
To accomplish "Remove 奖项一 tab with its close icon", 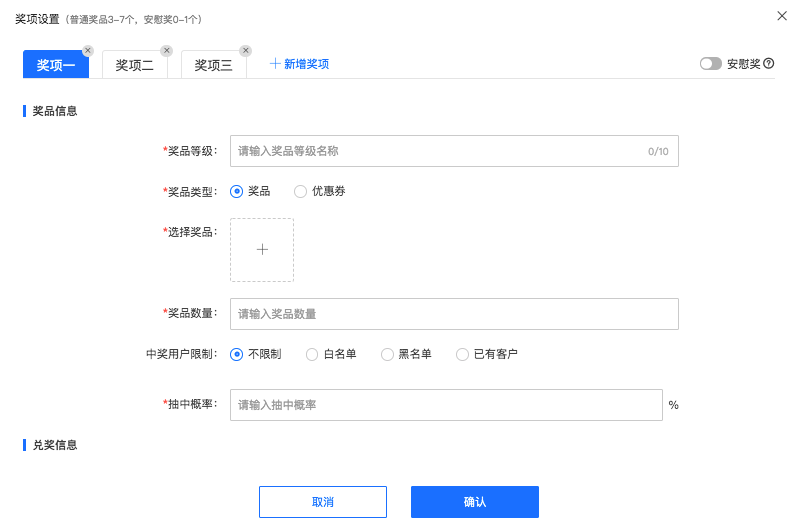I will [88, 51].
